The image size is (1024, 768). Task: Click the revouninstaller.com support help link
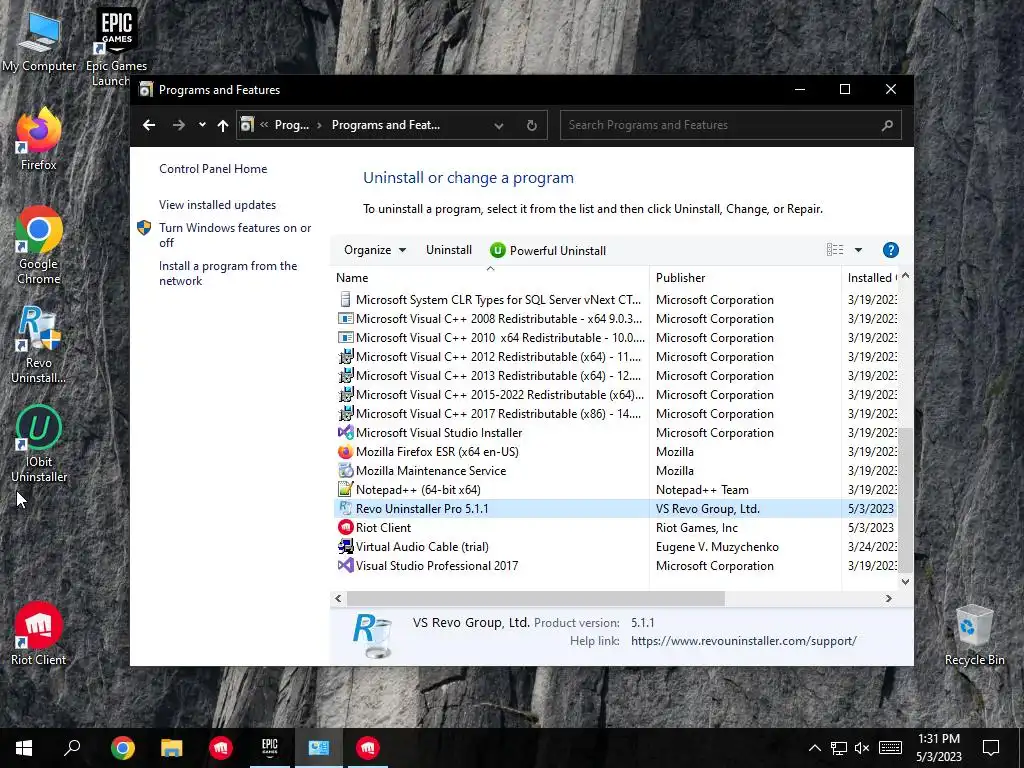744,641
